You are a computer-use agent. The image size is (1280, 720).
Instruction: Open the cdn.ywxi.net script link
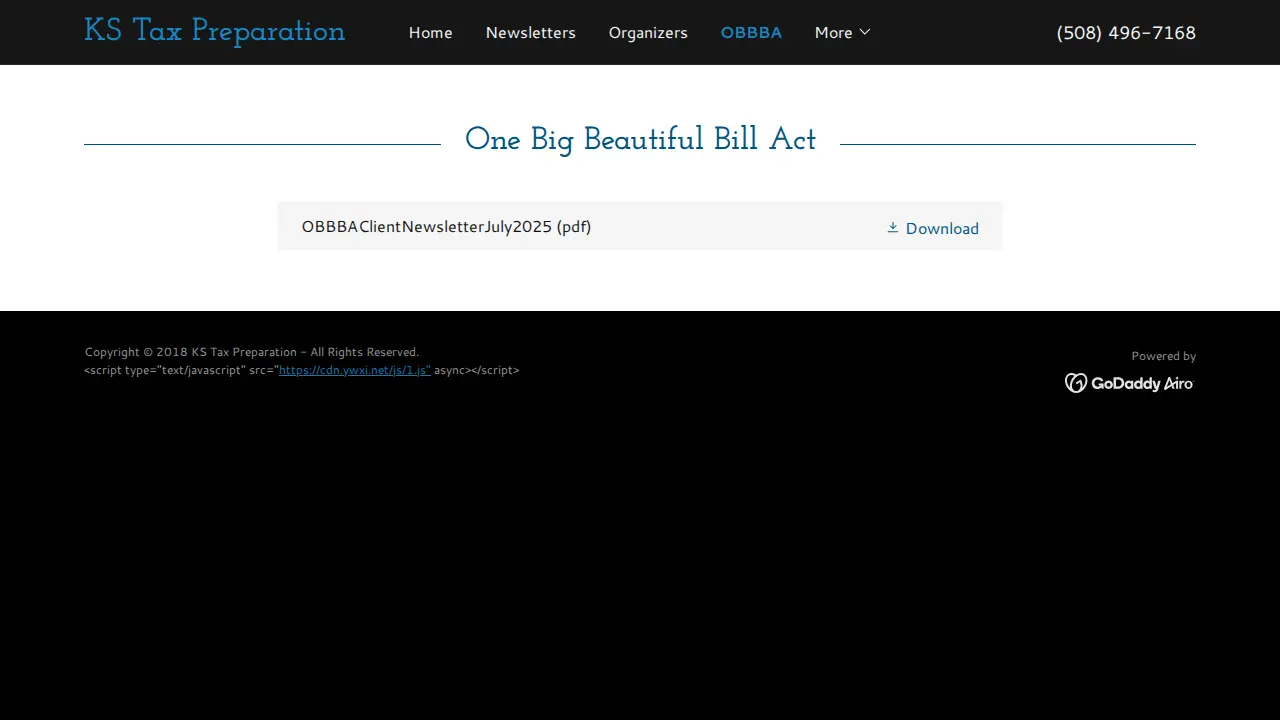click(x=355, y=370)
